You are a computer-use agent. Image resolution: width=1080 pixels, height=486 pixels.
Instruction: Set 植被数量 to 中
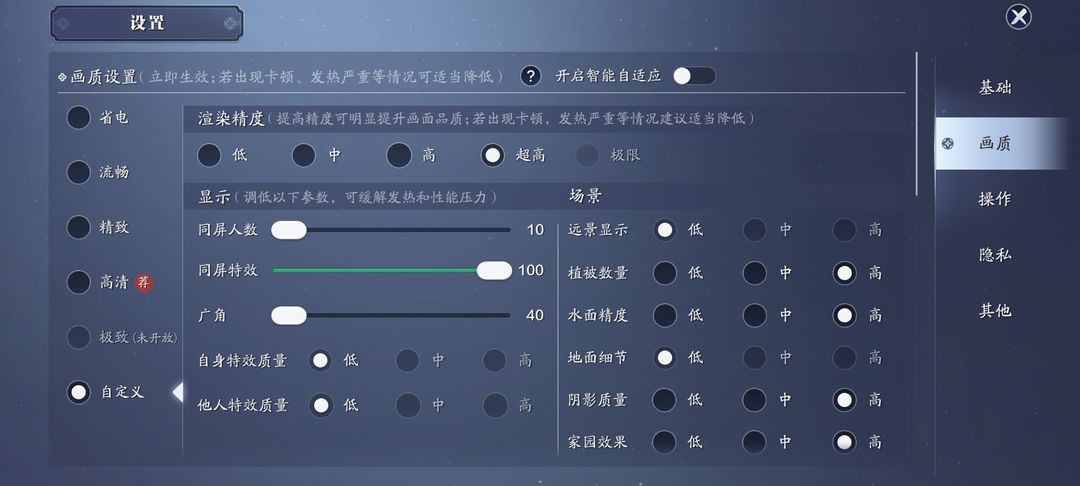[755, 273]
